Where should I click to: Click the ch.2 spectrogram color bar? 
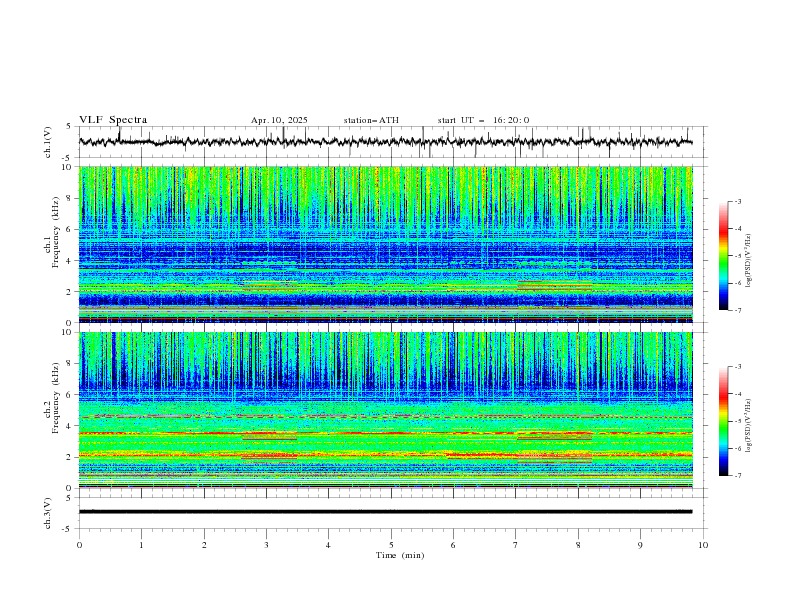tap(723, 421)
